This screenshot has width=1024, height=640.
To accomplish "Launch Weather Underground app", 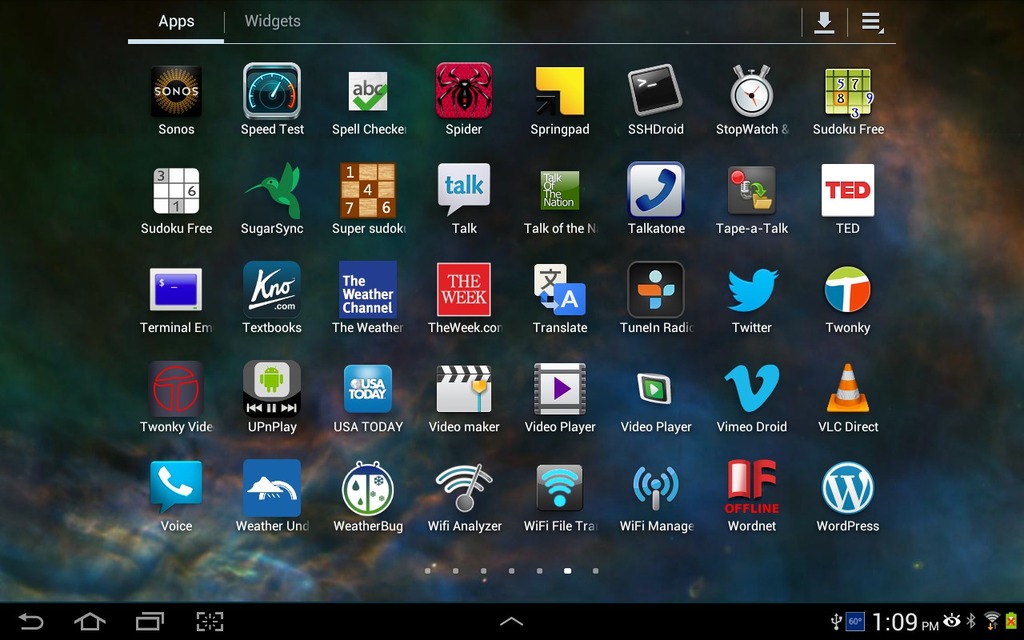I will 272,498.
